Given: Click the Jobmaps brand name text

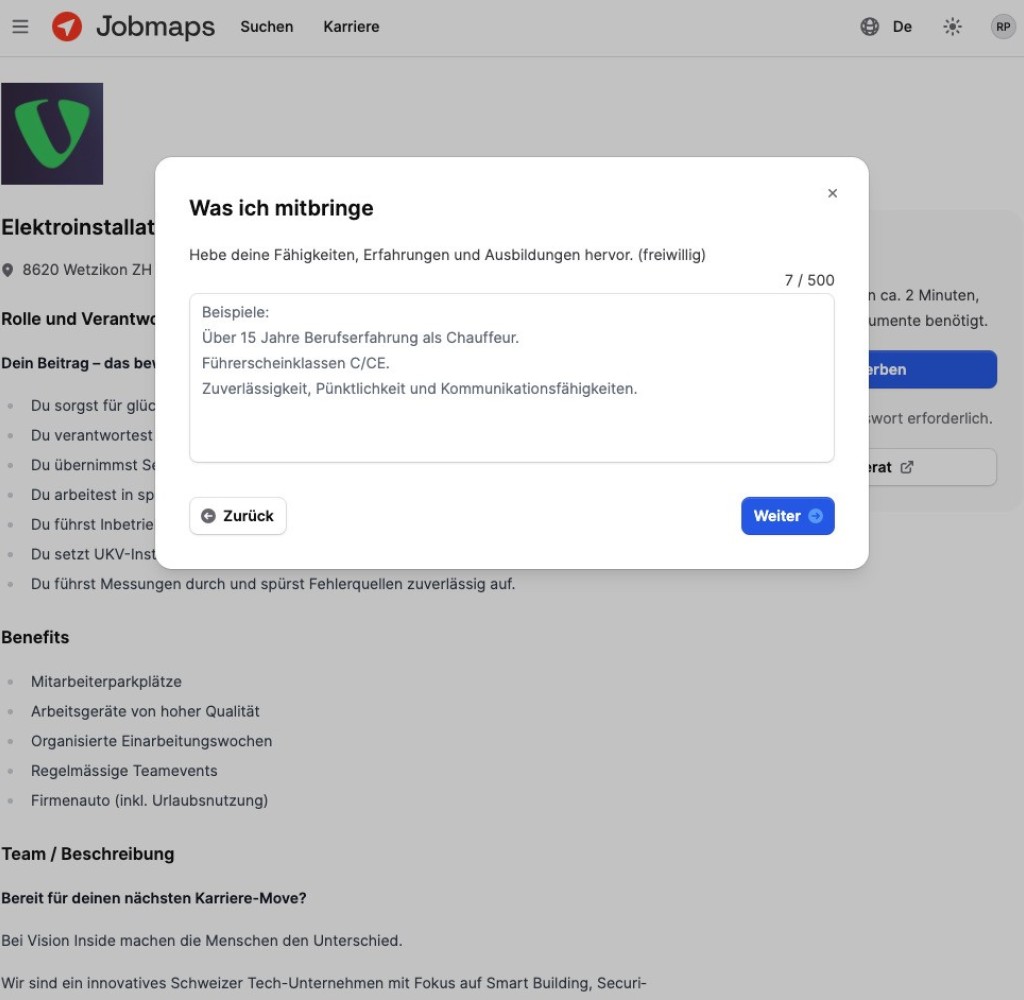Looking at the screenshot, I should (155, 27).
